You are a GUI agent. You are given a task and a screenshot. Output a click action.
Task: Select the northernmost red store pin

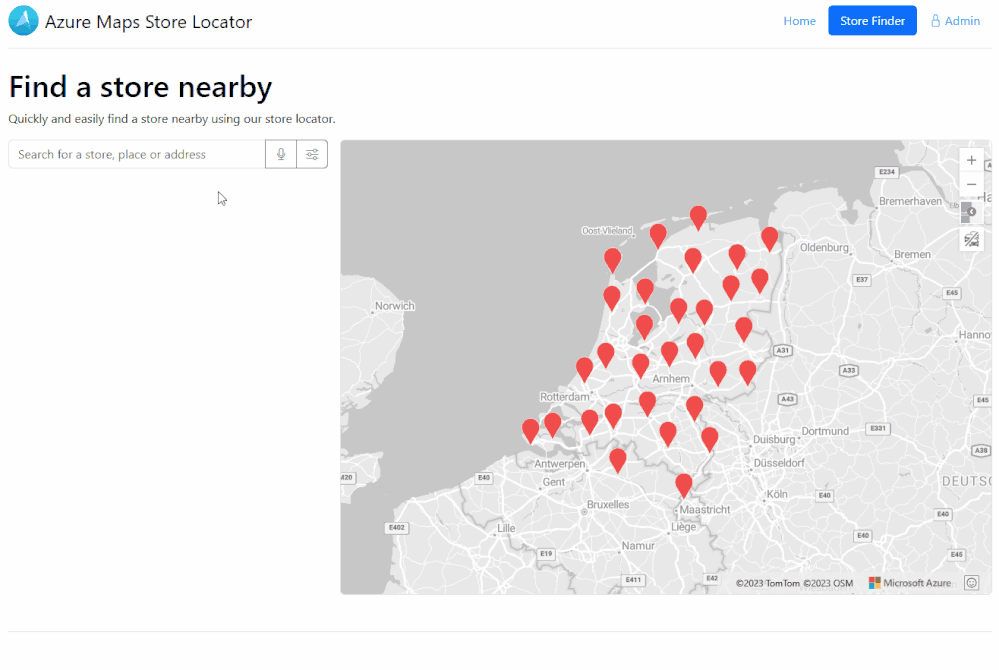pyautogui.click(x=698, y=216)
